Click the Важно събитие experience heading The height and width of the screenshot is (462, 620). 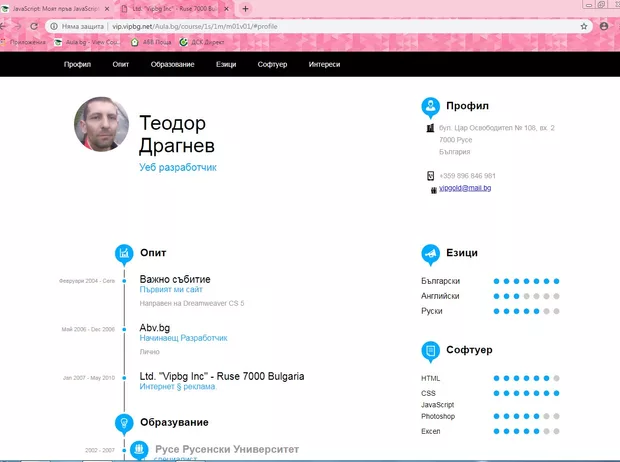[175, 279]
